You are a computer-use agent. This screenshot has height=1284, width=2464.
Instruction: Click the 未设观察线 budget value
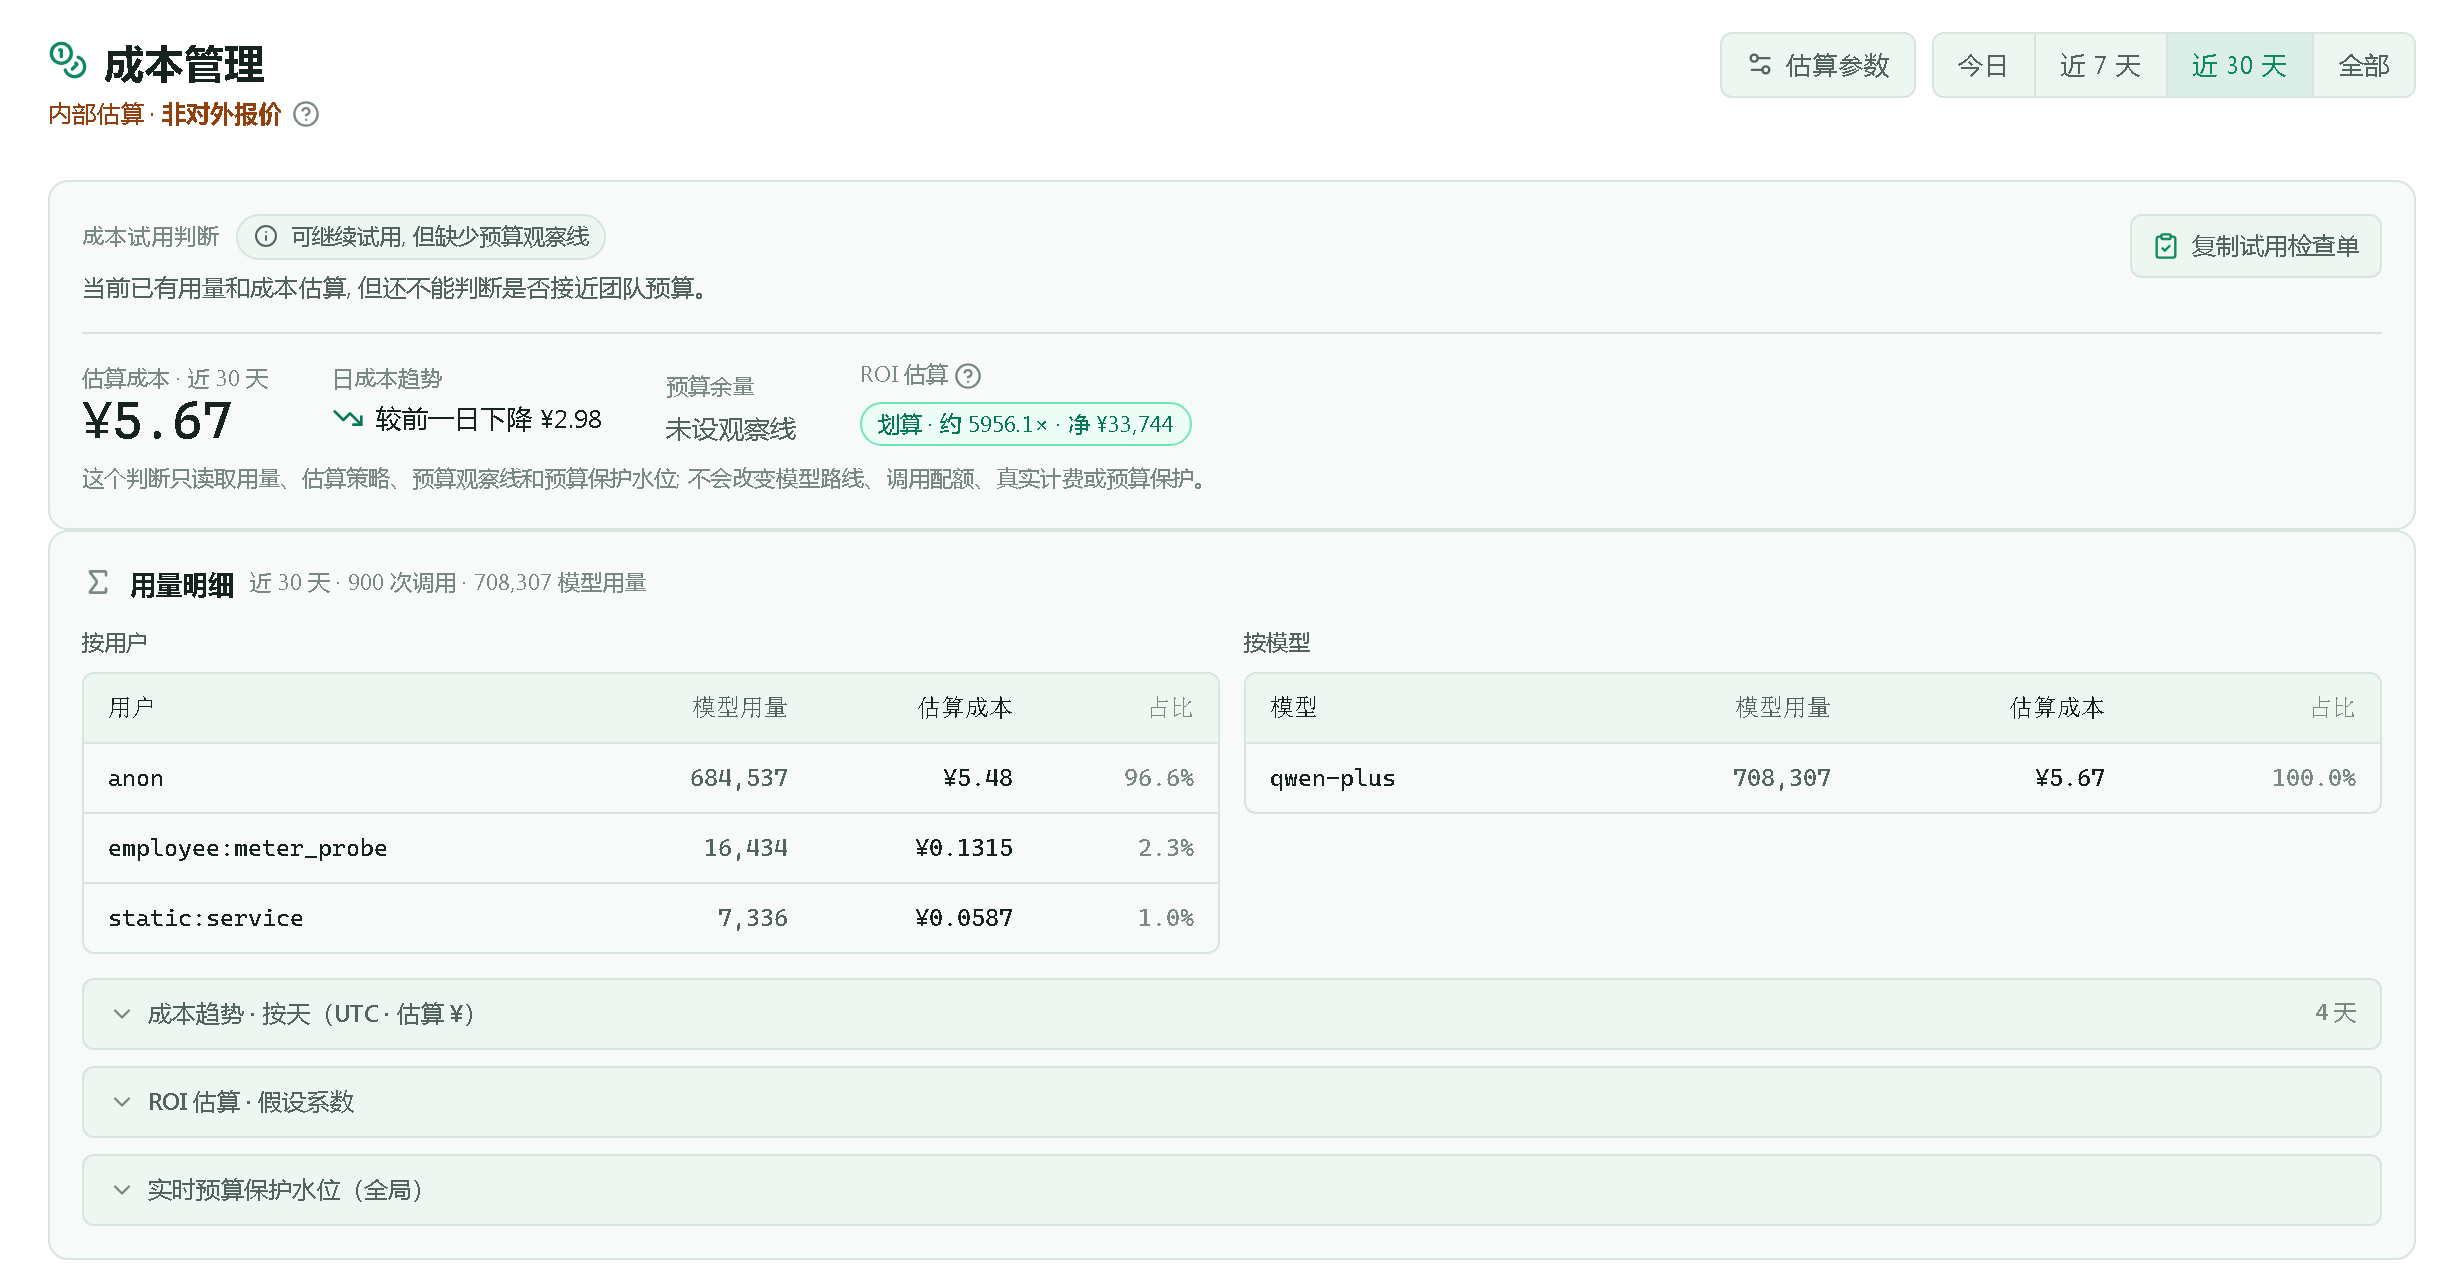[x=731, y=429]
